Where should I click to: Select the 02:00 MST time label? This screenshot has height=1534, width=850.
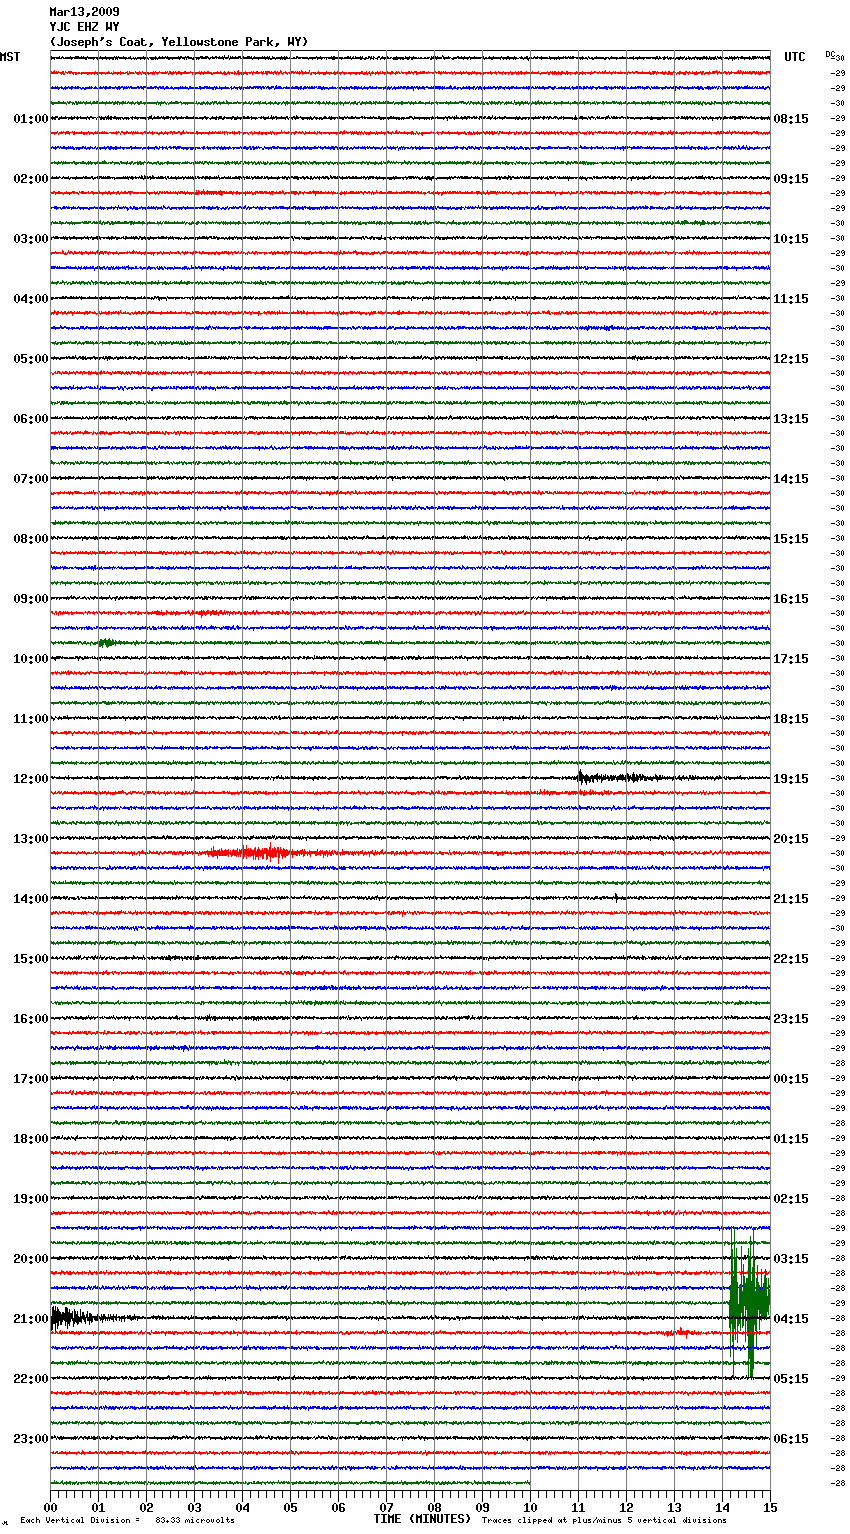click(31, 179)
